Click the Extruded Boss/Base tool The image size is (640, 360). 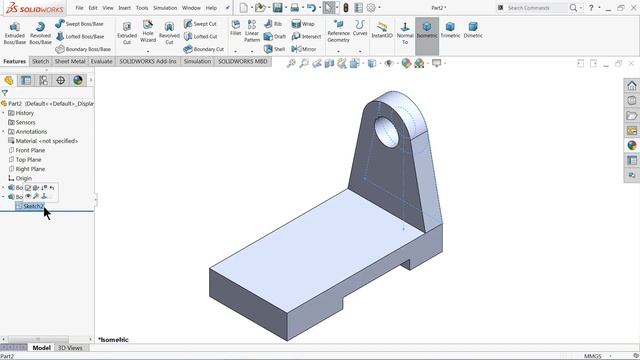click(x=15, y=33)
